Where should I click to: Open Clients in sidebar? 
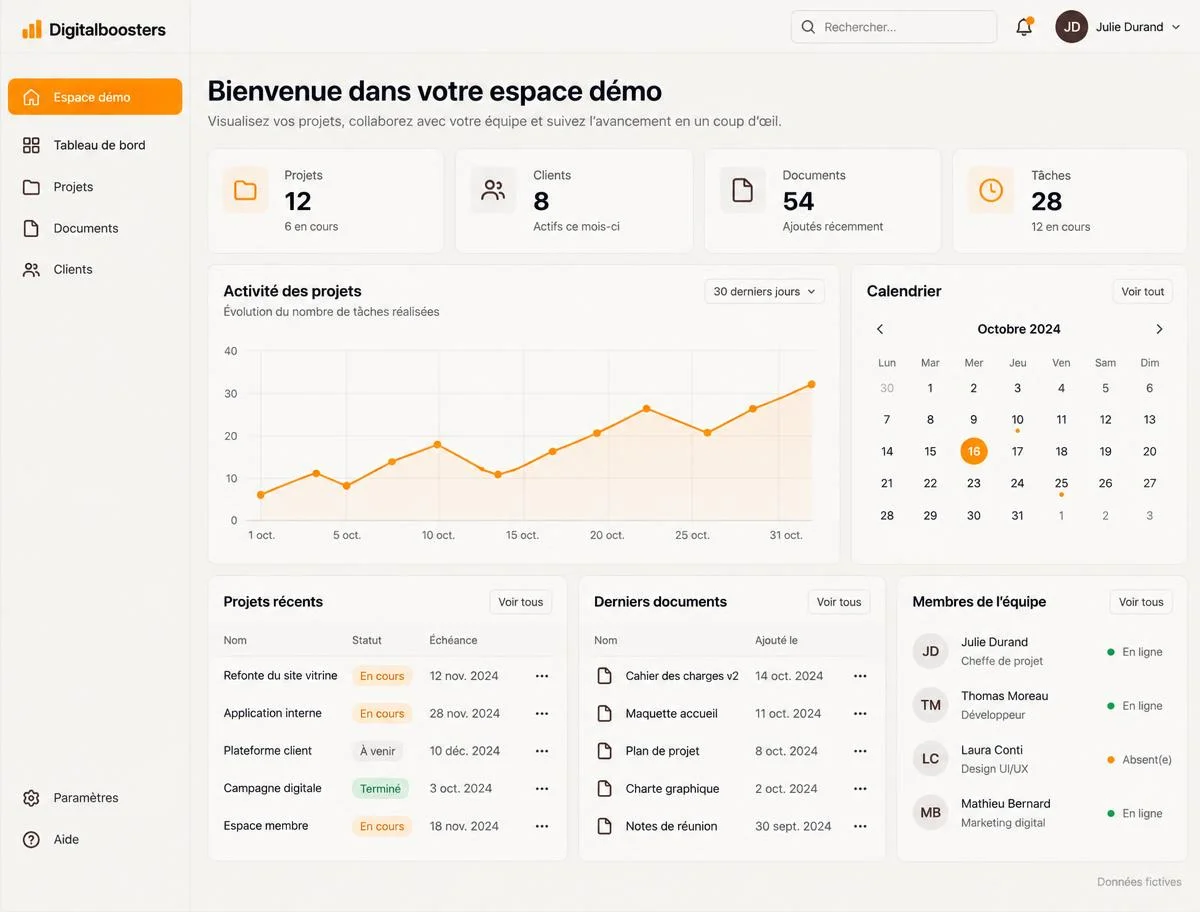click(x=95, y=269)
